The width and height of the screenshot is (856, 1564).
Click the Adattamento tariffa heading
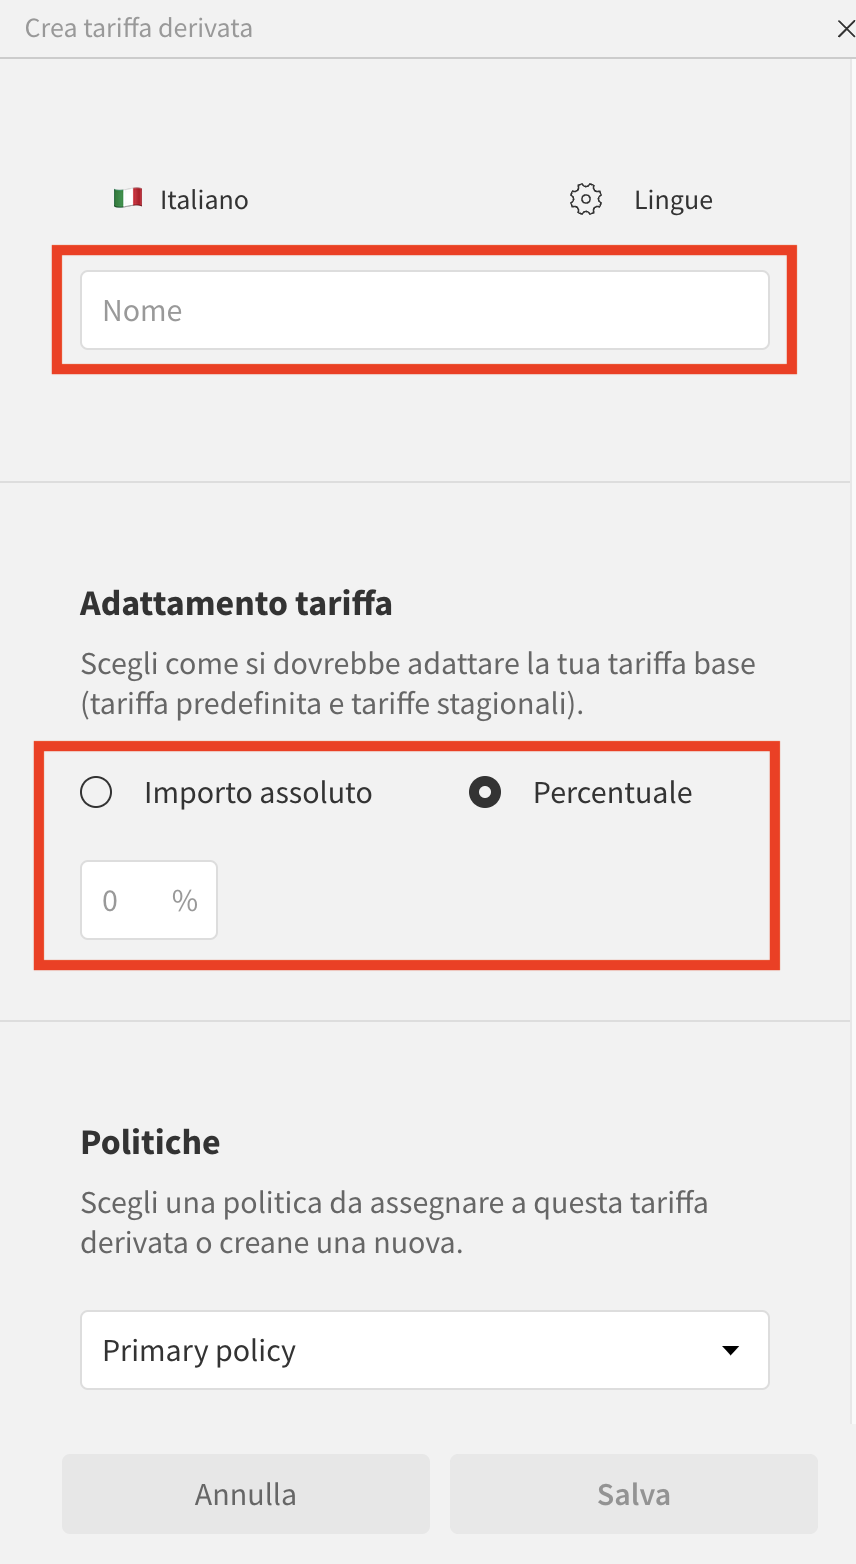[x=236, y=604]
